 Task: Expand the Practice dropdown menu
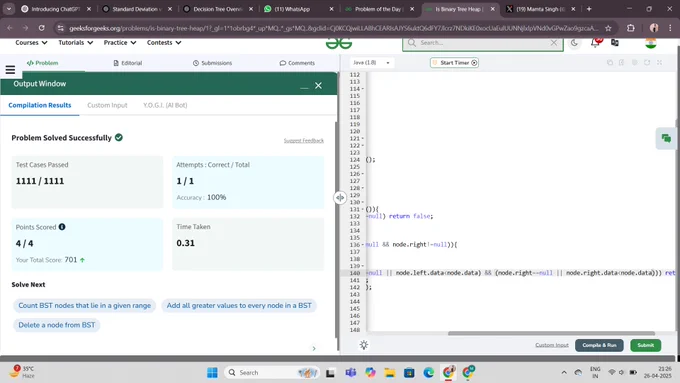tap(120, 43)
